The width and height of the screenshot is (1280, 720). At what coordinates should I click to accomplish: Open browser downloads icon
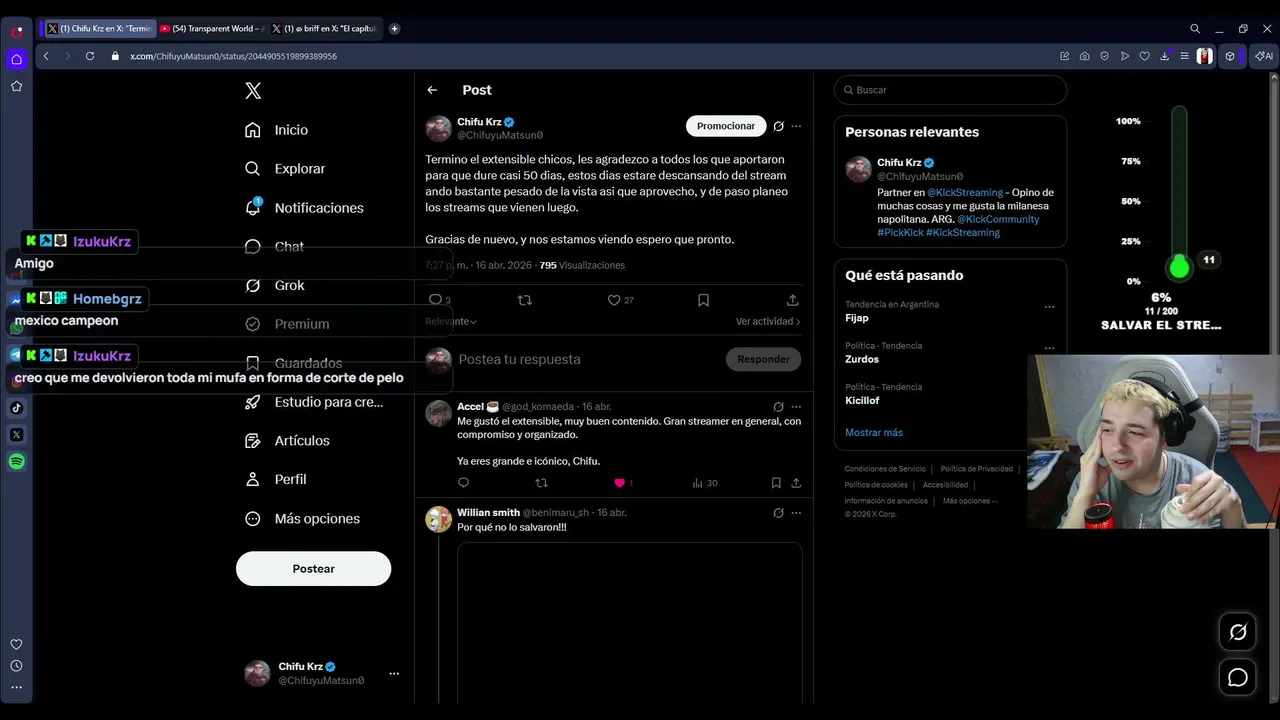[1165, 56]
